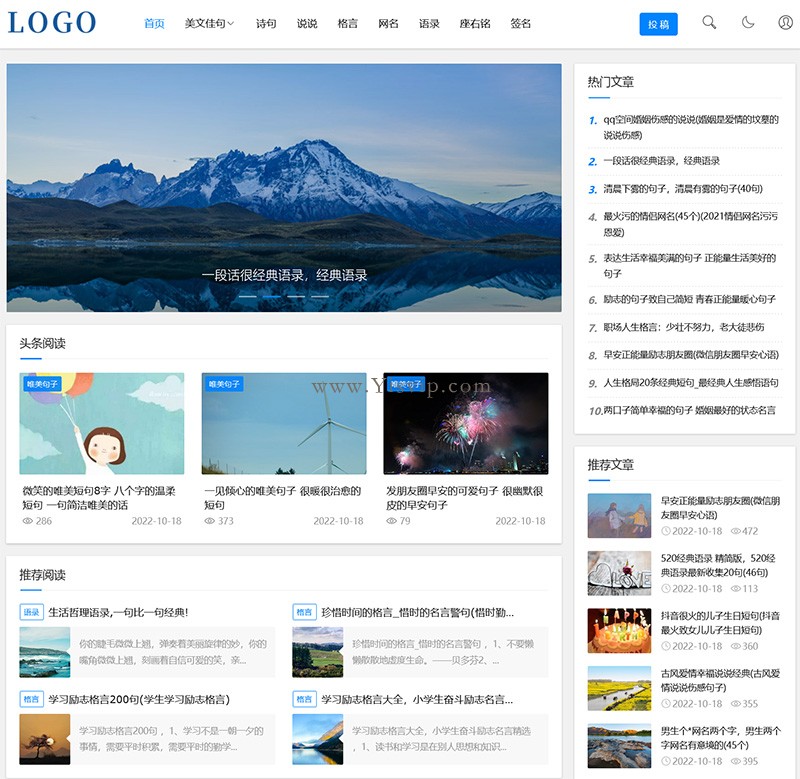Click the eye icon showing 472 in 推荐文章

point(735,530)
